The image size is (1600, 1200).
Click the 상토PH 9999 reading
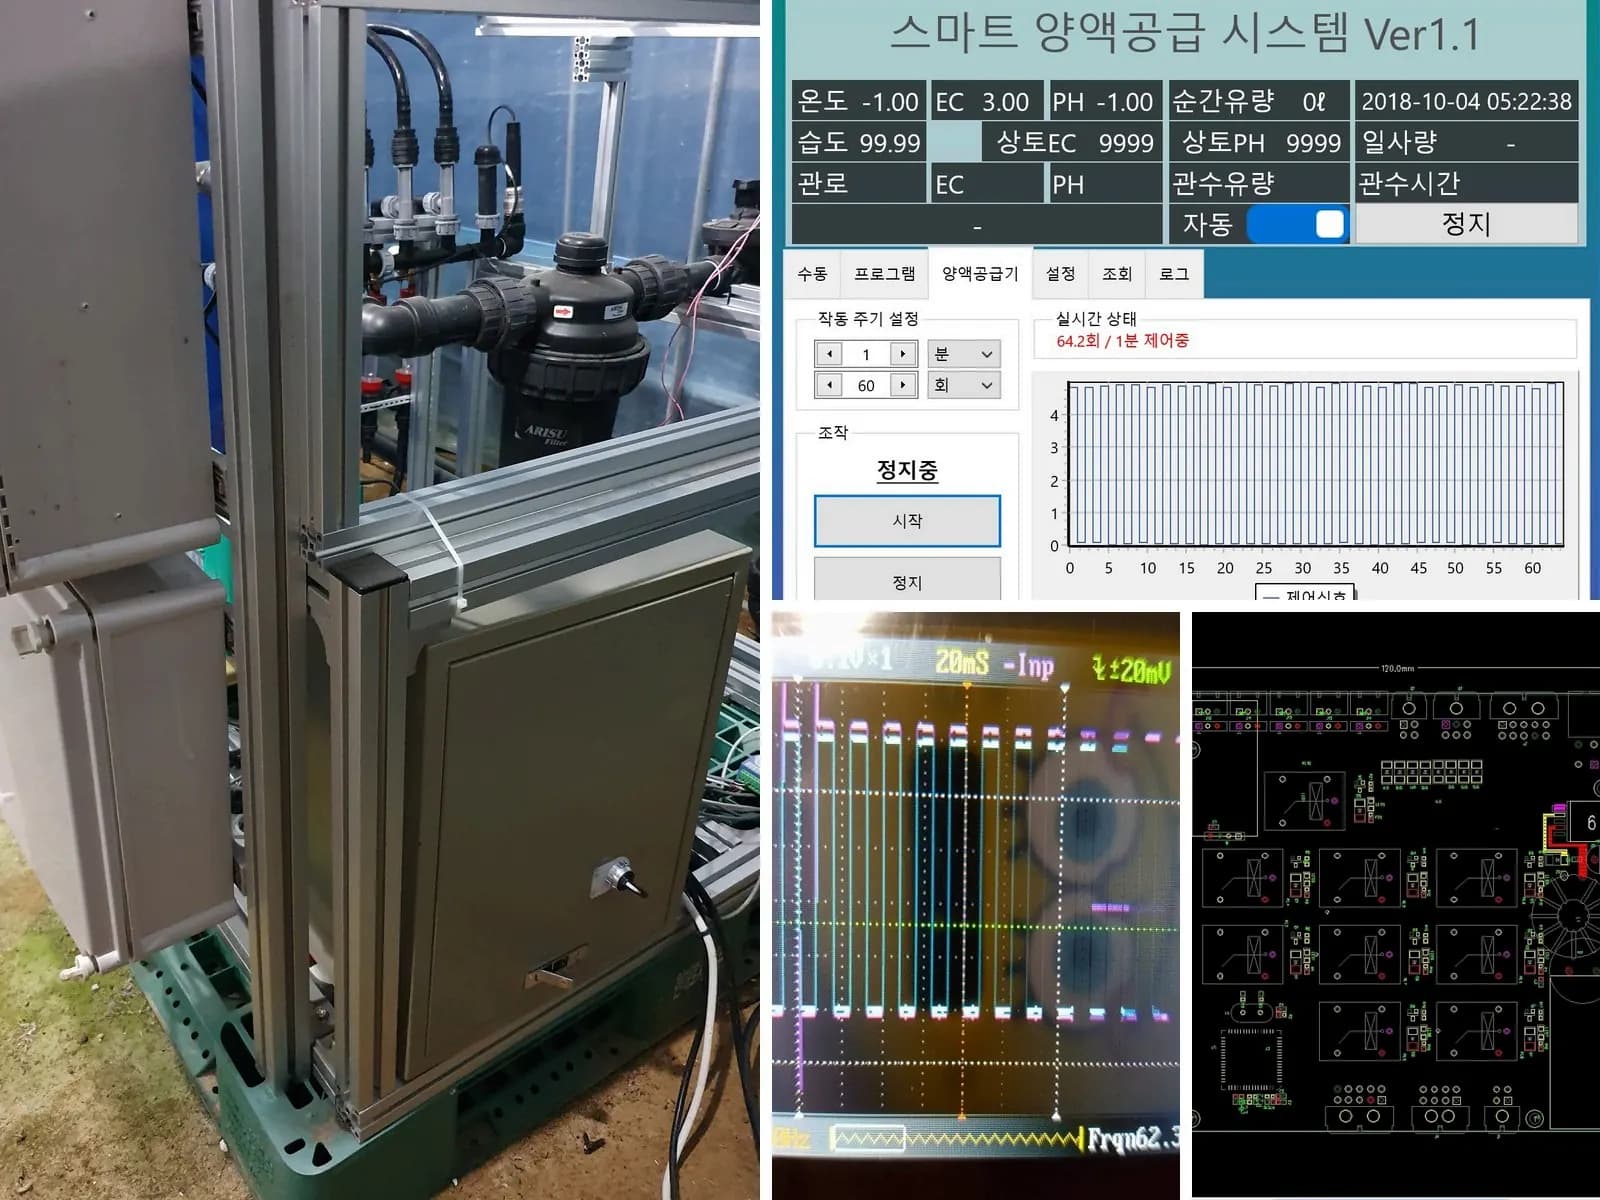pos(1257,142)
